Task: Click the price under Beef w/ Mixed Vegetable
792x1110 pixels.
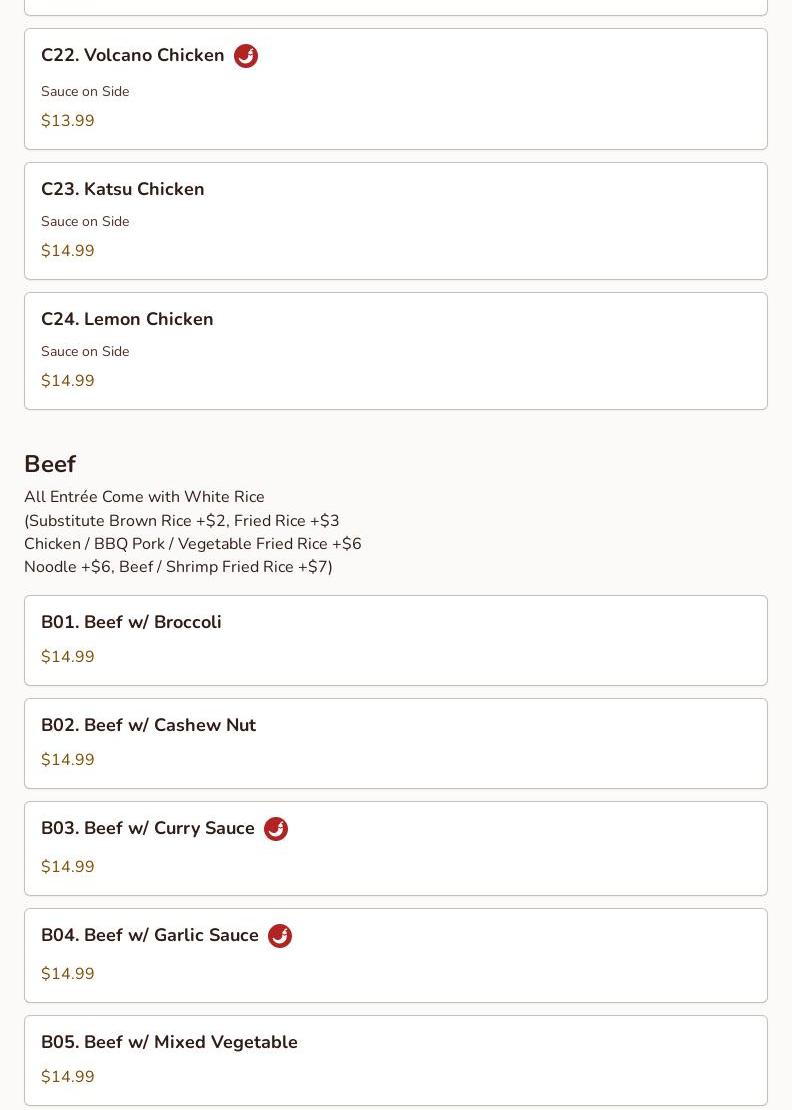Action: (68, 1077)
